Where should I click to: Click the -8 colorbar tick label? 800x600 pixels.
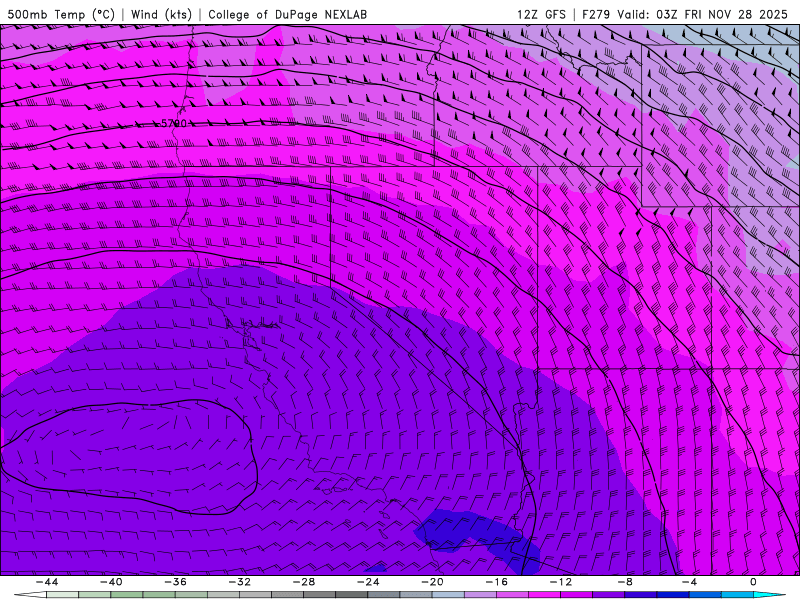tap(625, 582)
